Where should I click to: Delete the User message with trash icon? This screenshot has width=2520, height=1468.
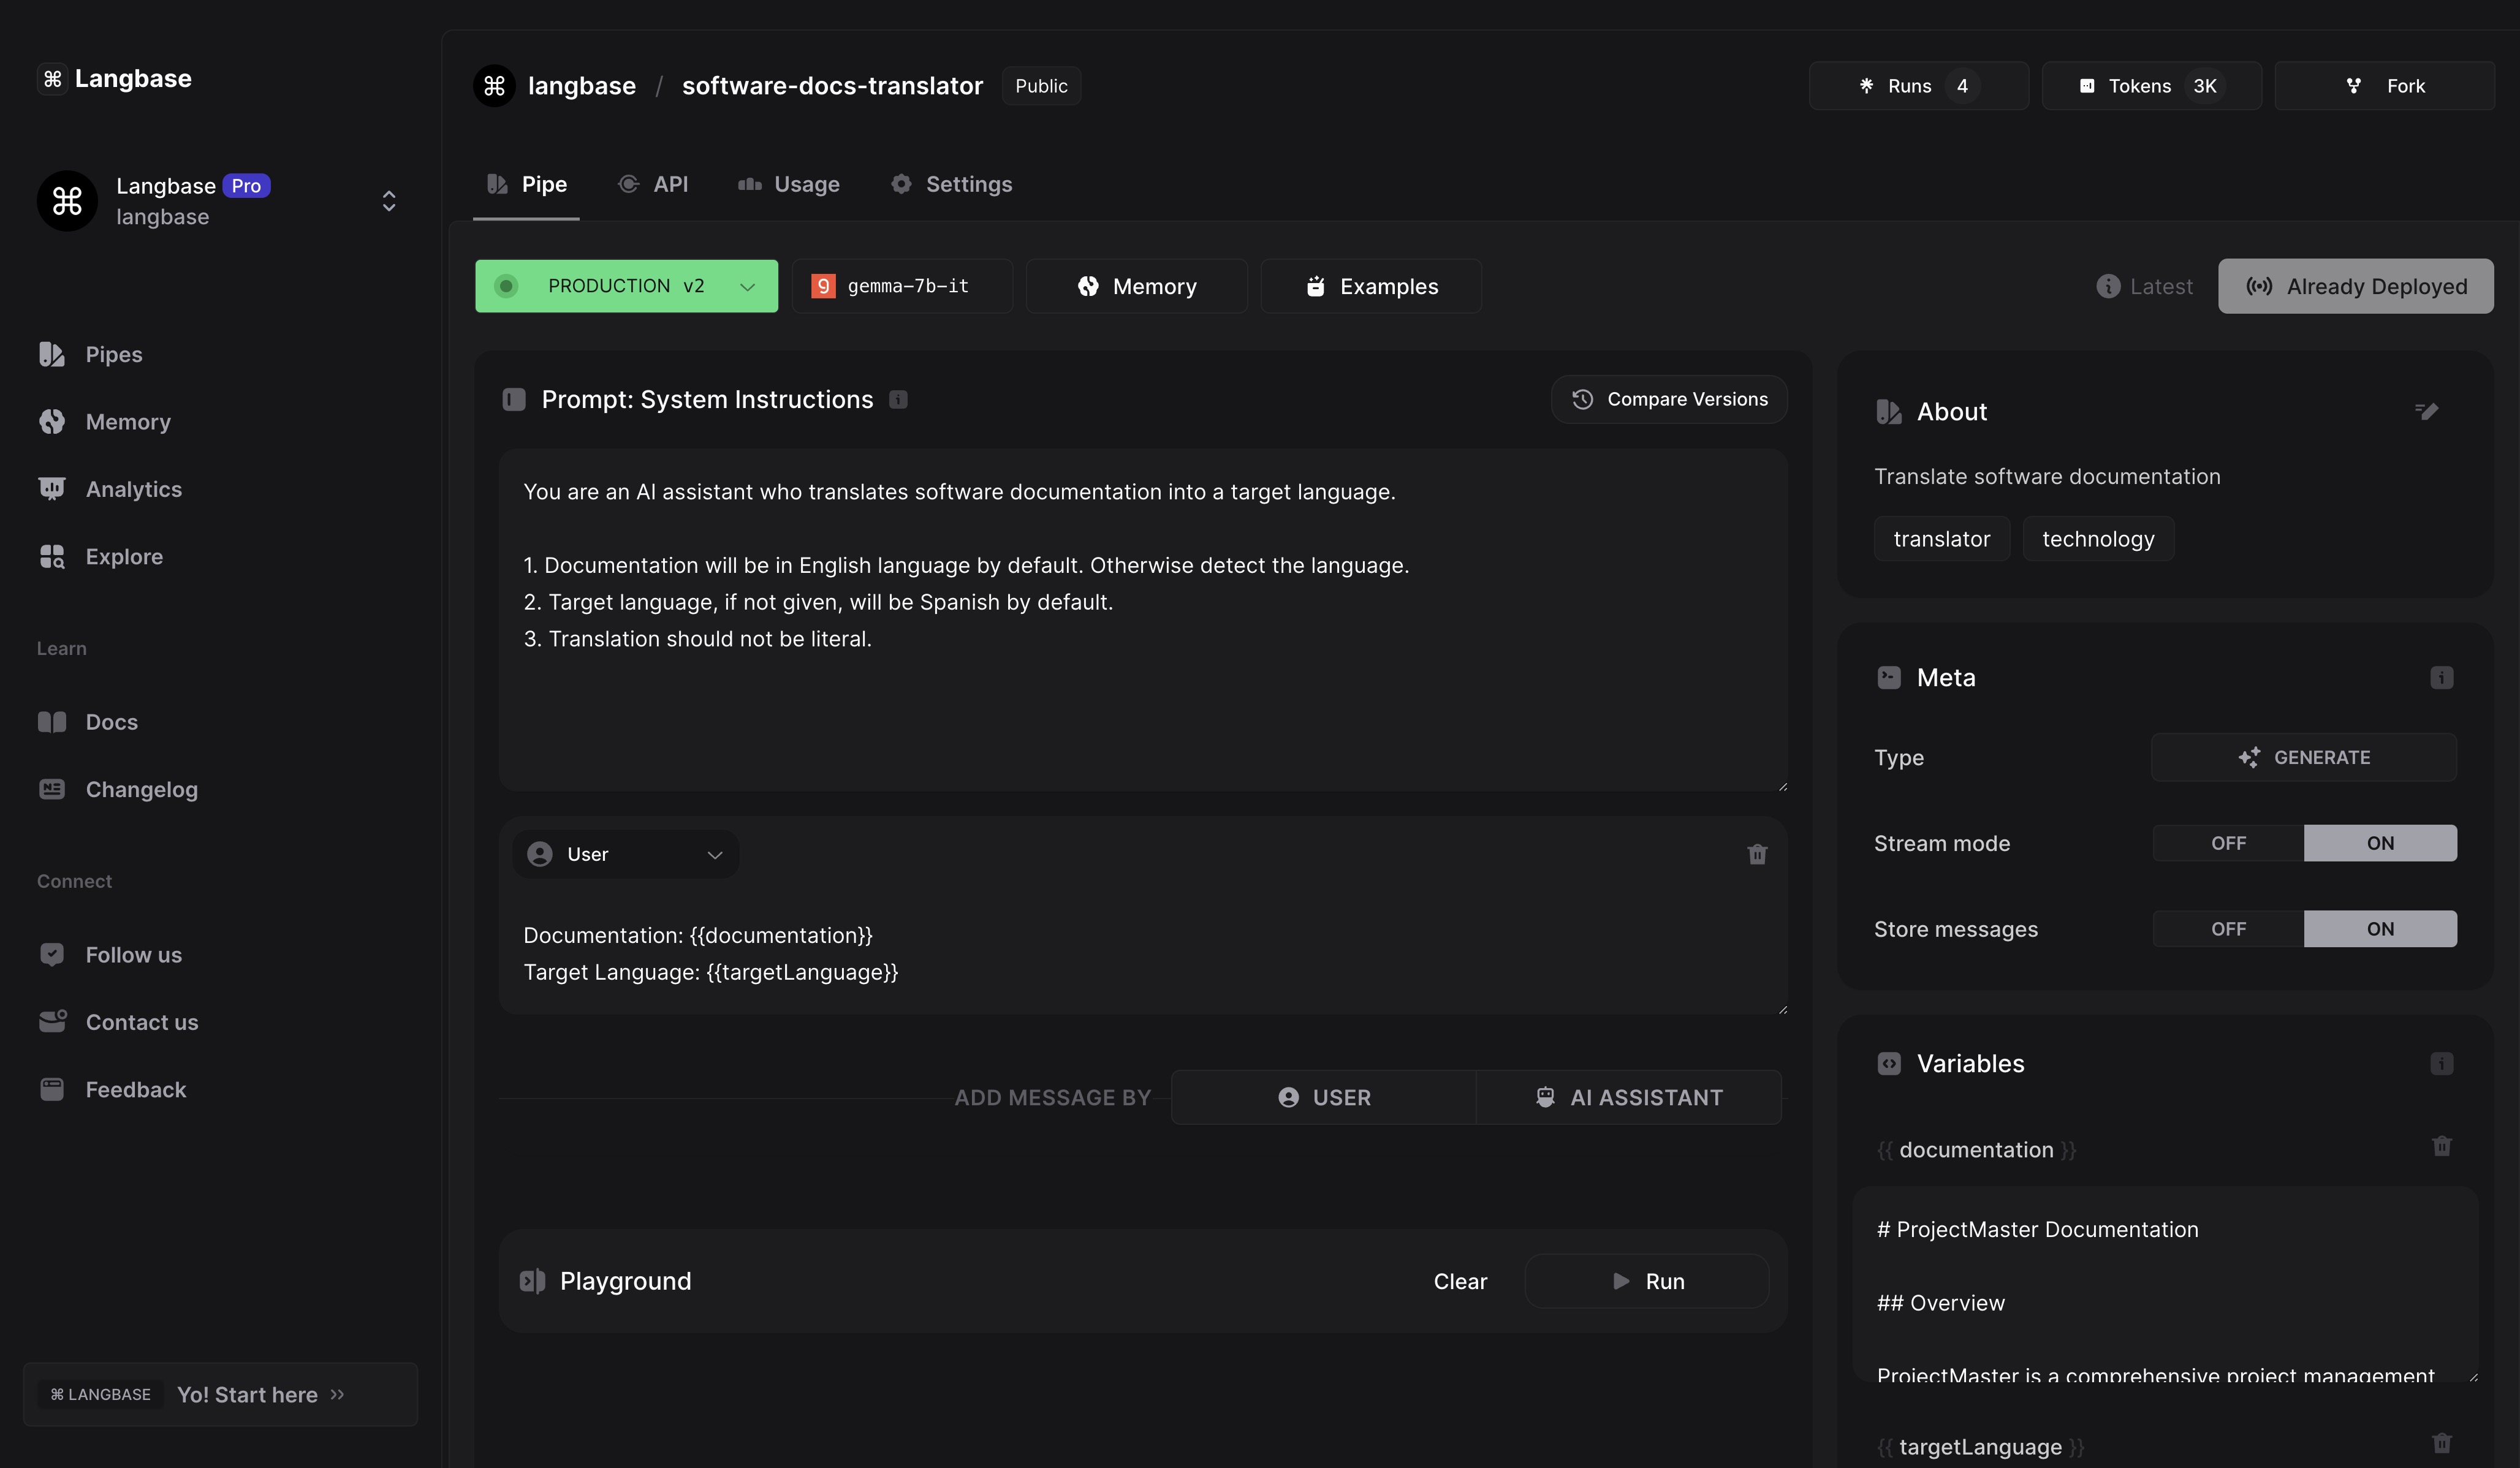point(1757,854)
